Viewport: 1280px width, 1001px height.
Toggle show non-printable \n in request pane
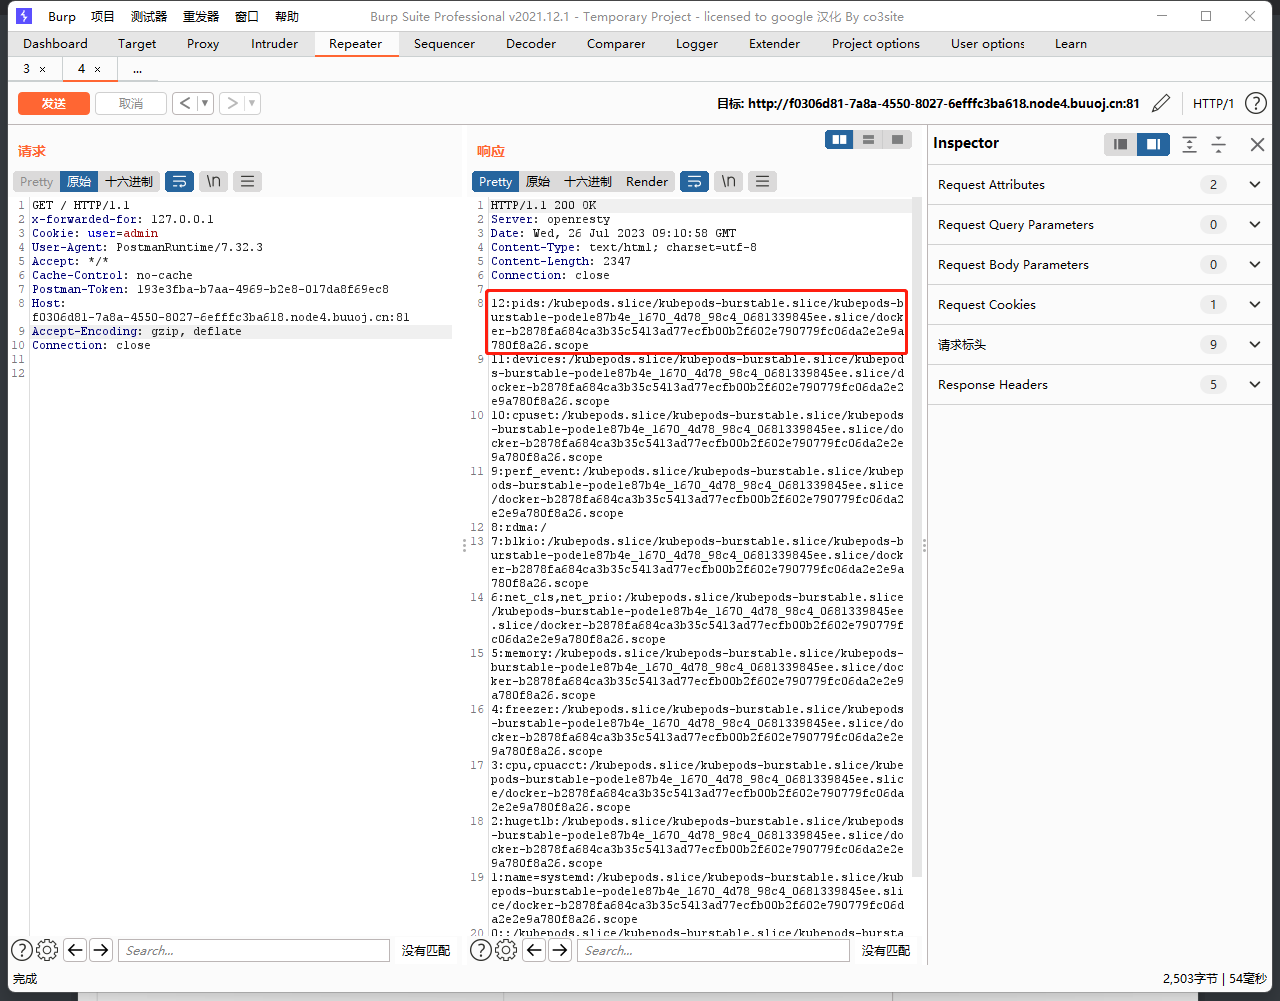[213, 181]
